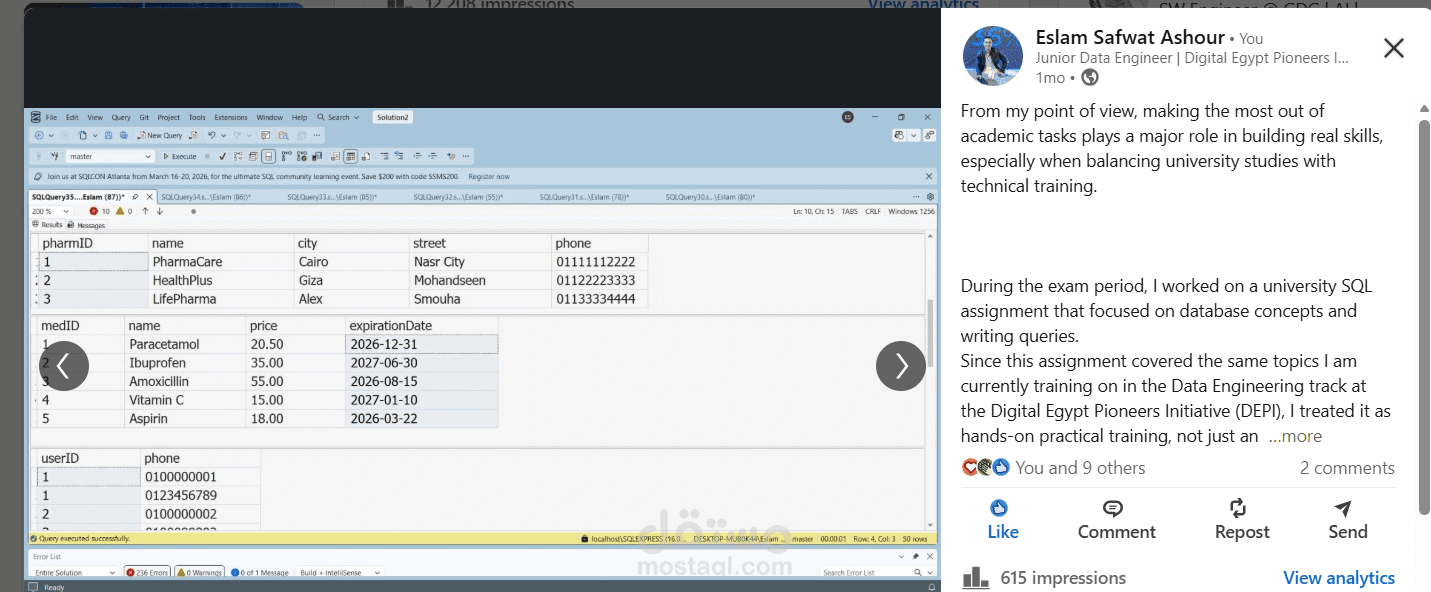Open the Git menu in SSMS
This screenshot has width=1431, height=592.
[x=144, y=118]
